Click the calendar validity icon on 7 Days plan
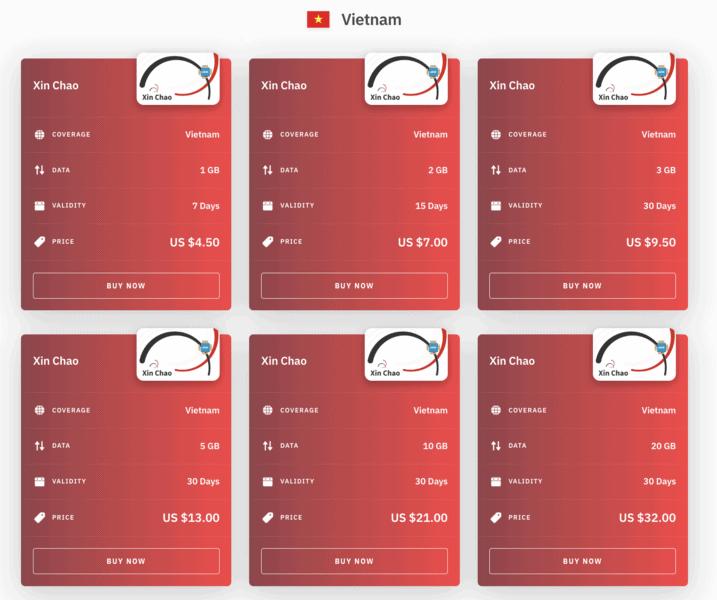 pos(40,206)
